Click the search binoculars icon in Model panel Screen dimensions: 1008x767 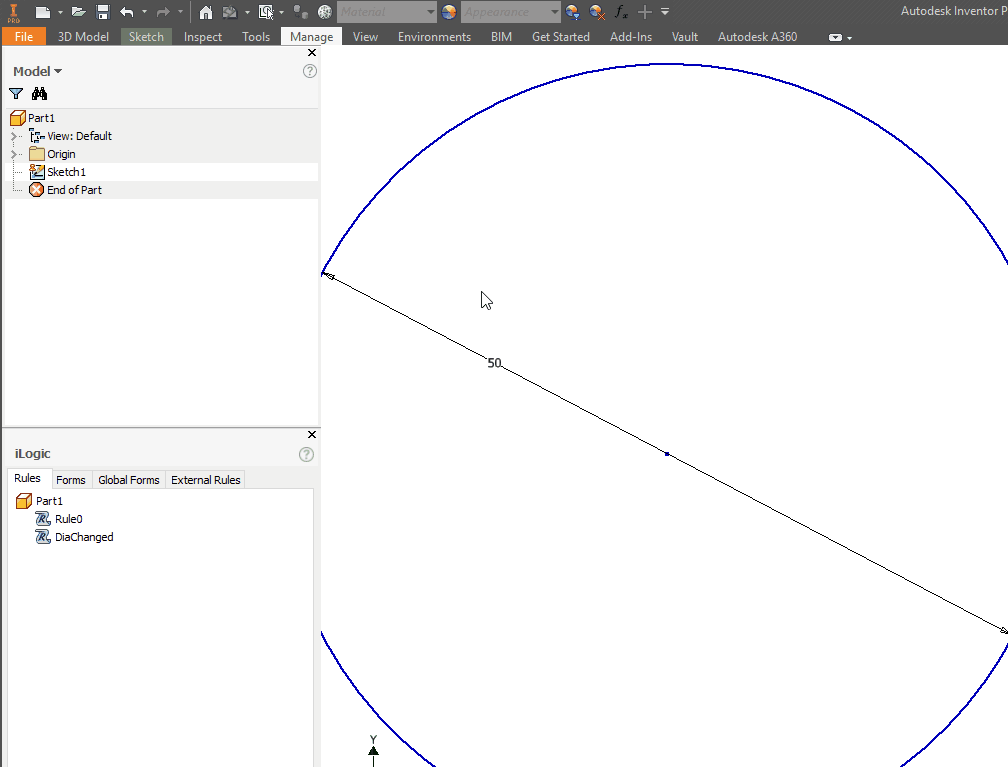38,93
